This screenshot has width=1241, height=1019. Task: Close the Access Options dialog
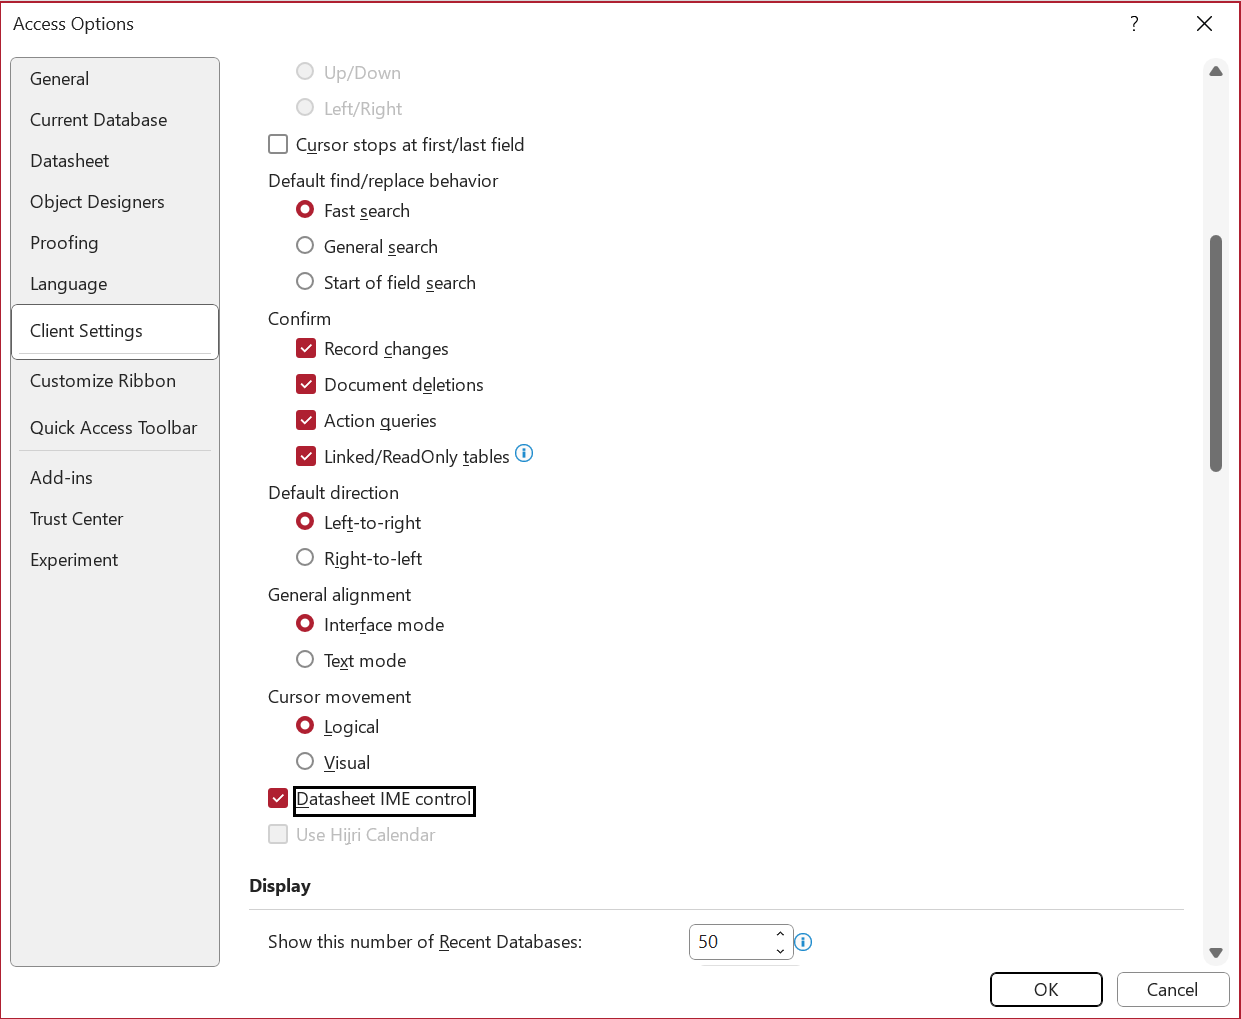click(x=1204, y=23)
